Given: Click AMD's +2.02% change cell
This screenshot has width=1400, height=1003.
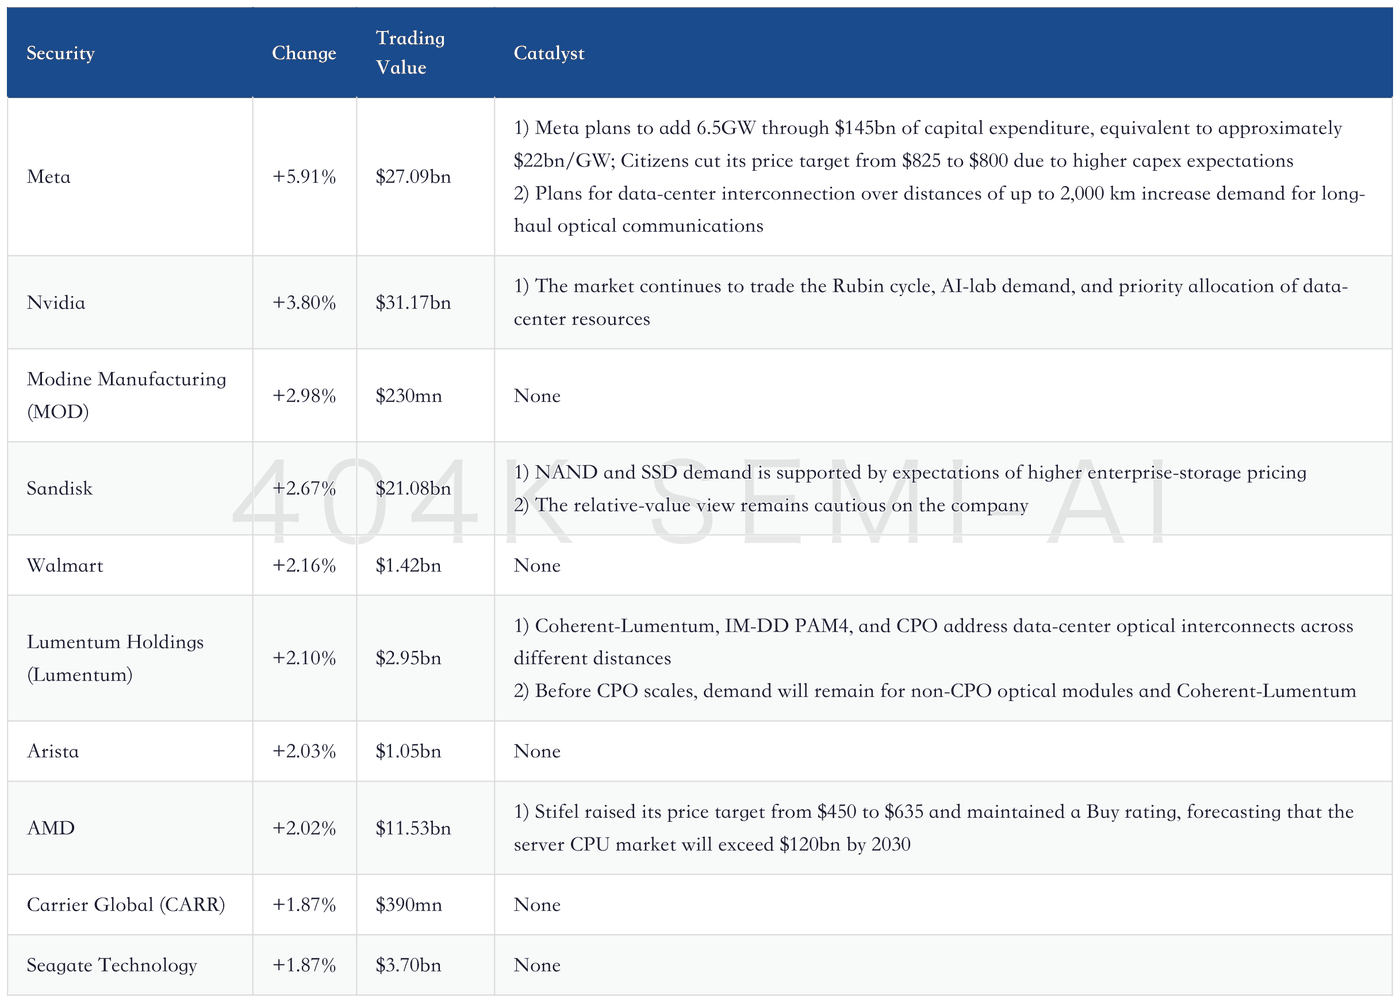Looking at the screenshot, I should (304, 829).
